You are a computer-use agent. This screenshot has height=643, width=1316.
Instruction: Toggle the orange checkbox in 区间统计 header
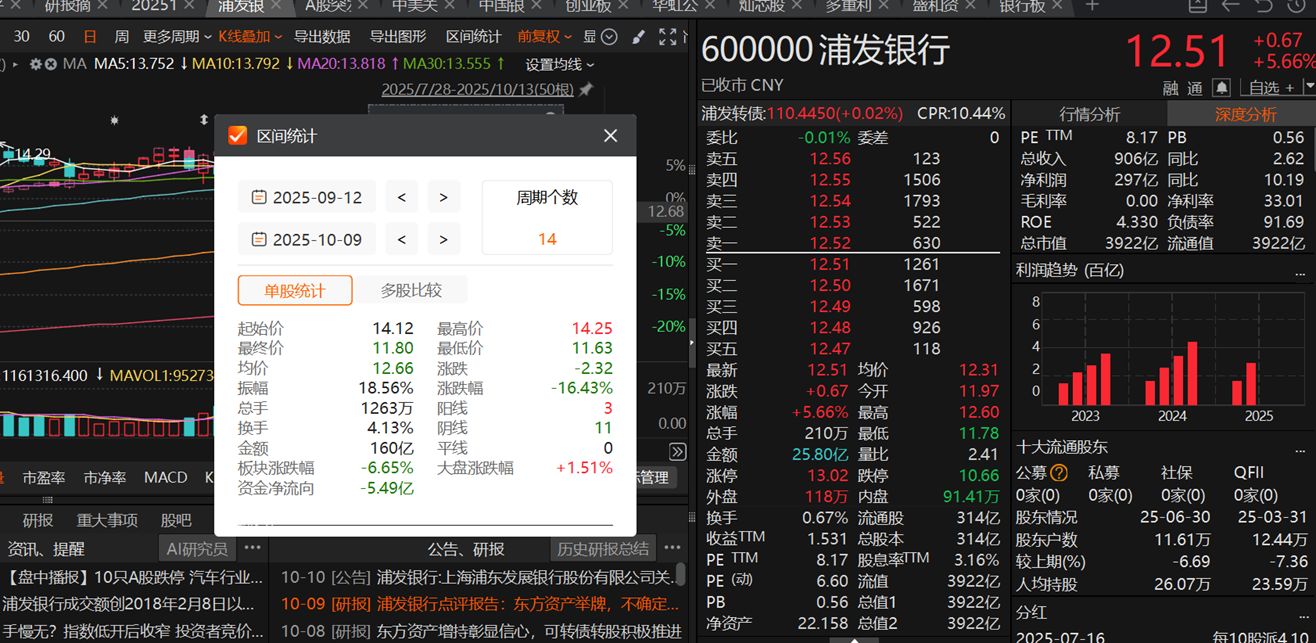tap(237, 136)
